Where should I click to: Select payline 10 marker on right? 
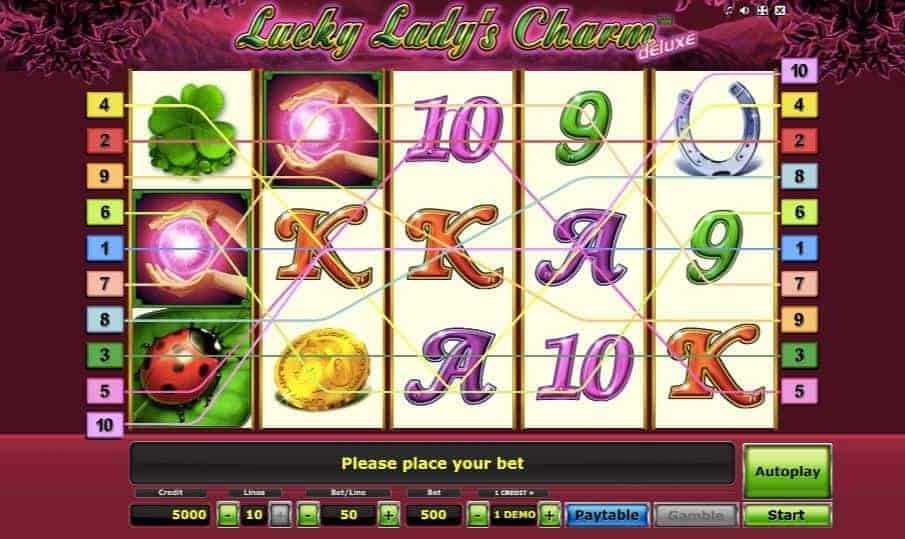point(799,70)
